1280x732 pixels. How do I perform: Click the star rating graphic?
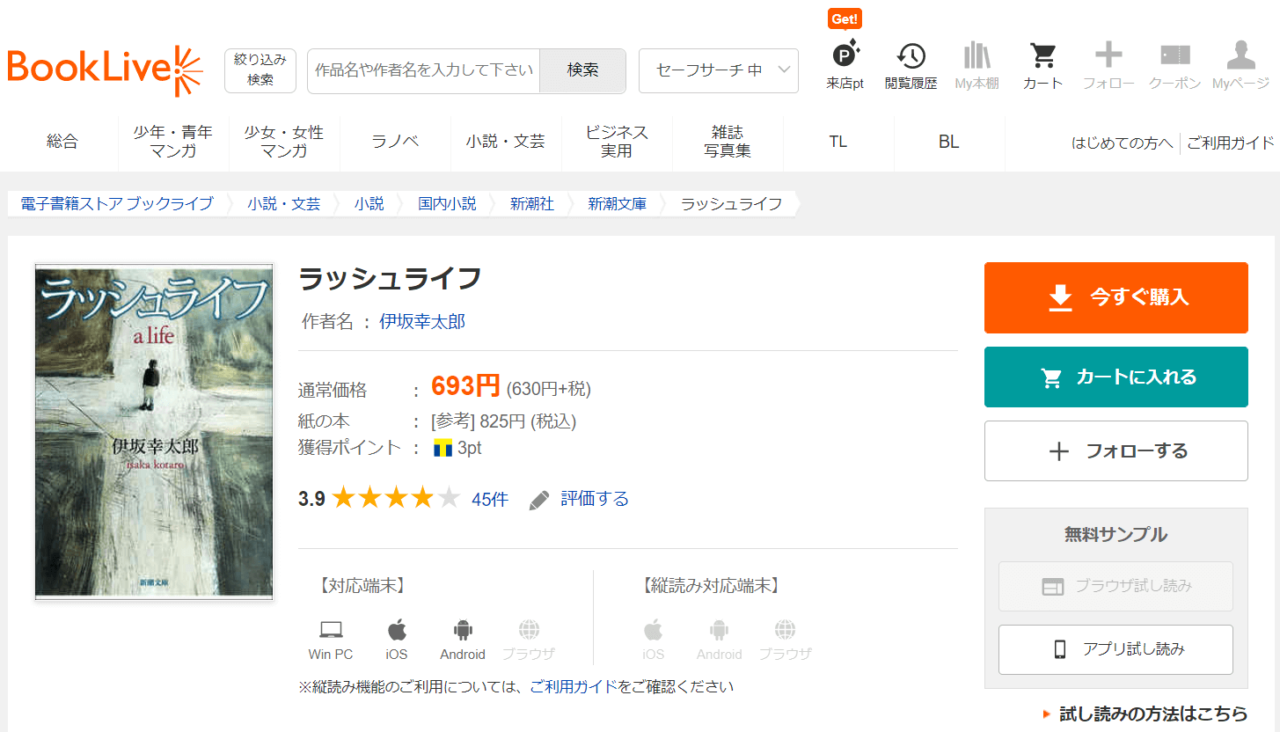click(396, 498)
